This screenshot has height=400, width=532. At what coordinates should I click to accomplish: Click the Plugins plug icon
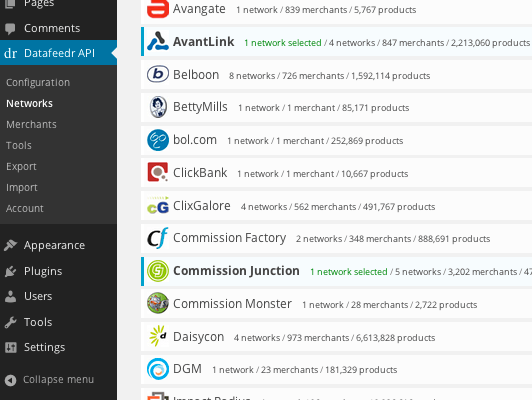(x=11, y=271)
